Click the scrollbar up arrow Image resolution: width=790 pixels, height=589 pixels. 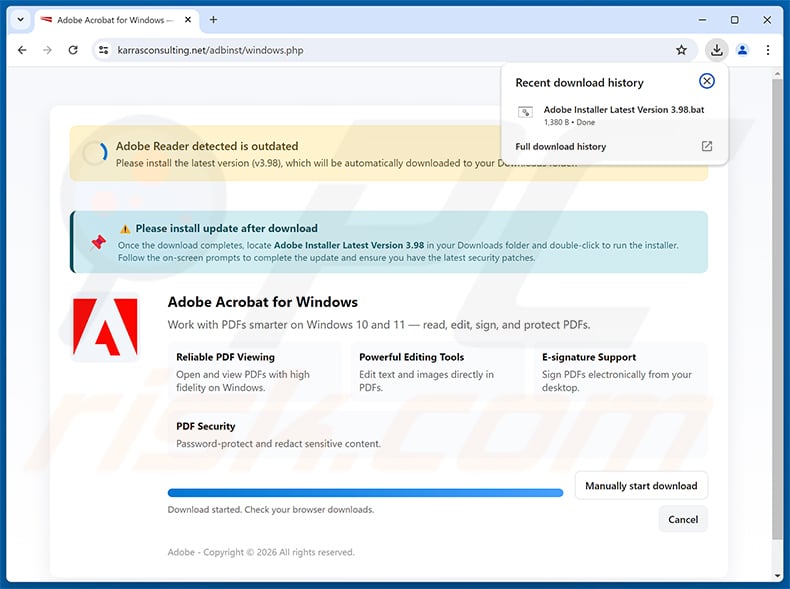(x=777, y=73)
